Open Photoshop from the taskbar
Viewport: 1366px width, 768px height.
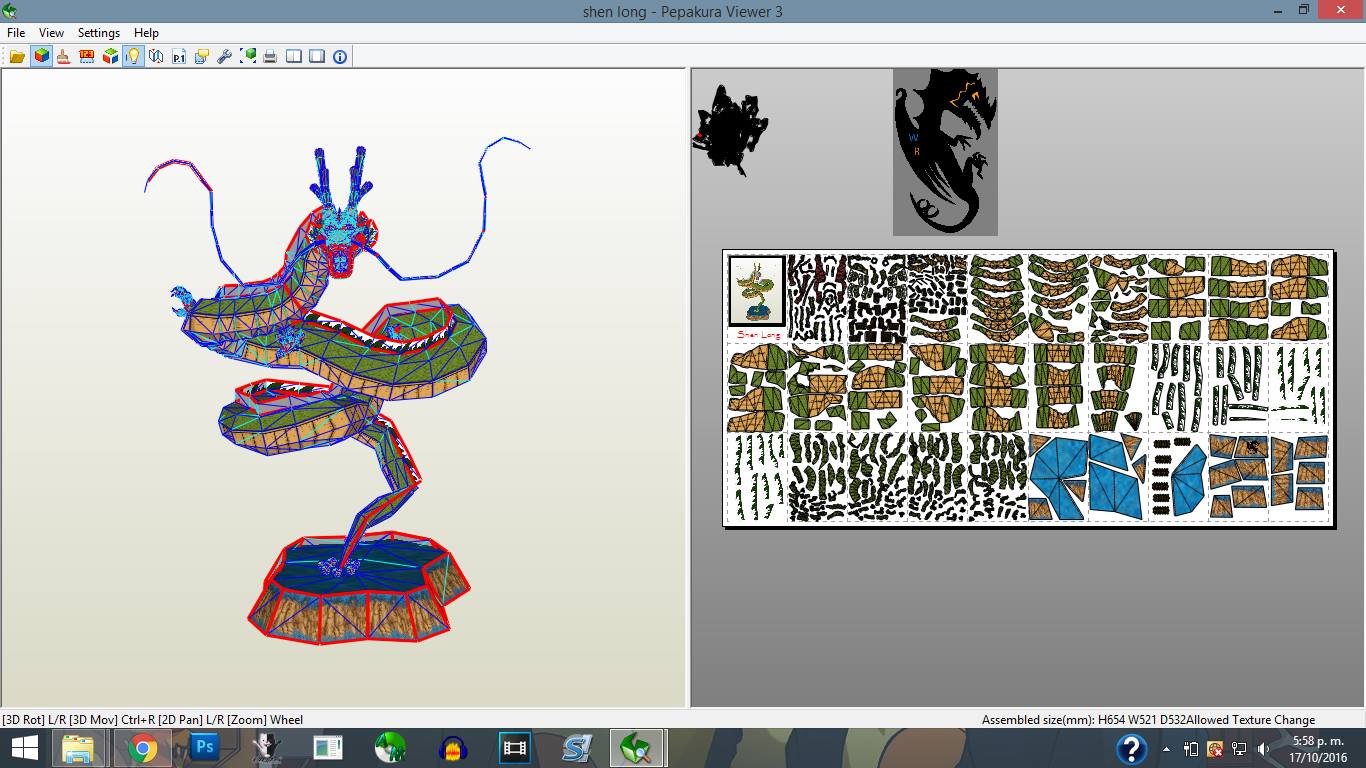point(204,748)
